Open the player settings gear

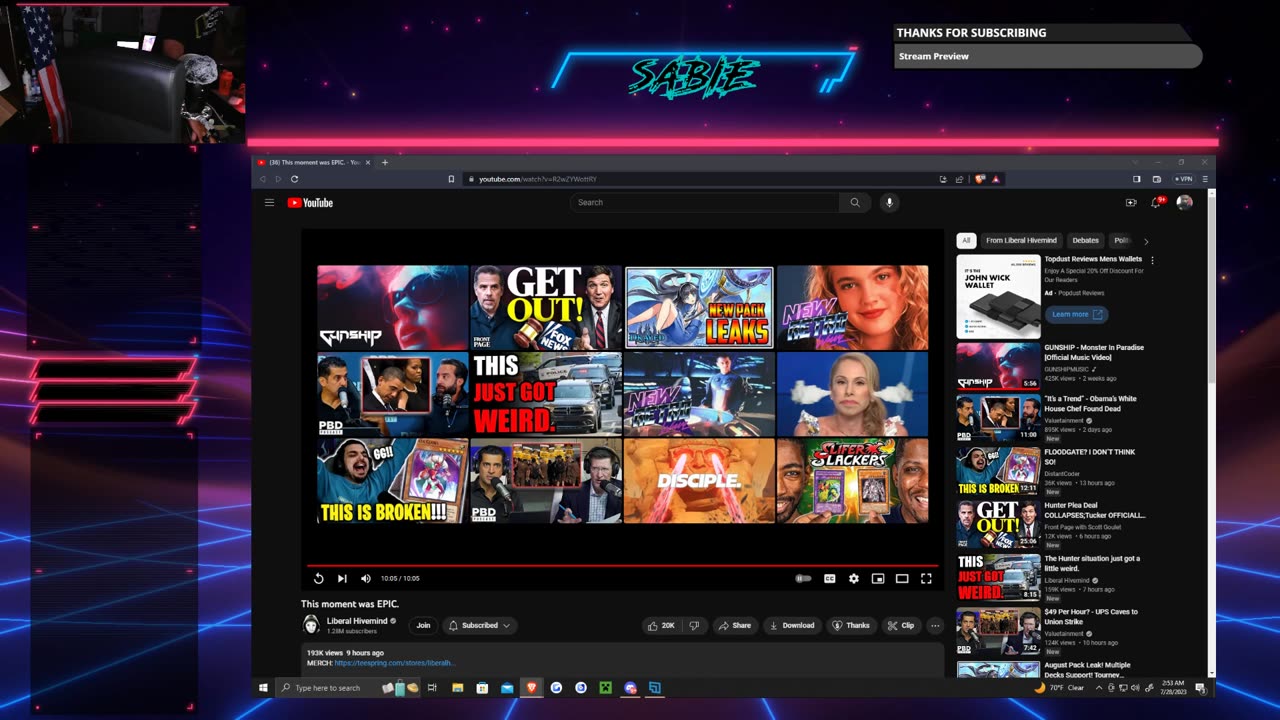click(853, 578)
